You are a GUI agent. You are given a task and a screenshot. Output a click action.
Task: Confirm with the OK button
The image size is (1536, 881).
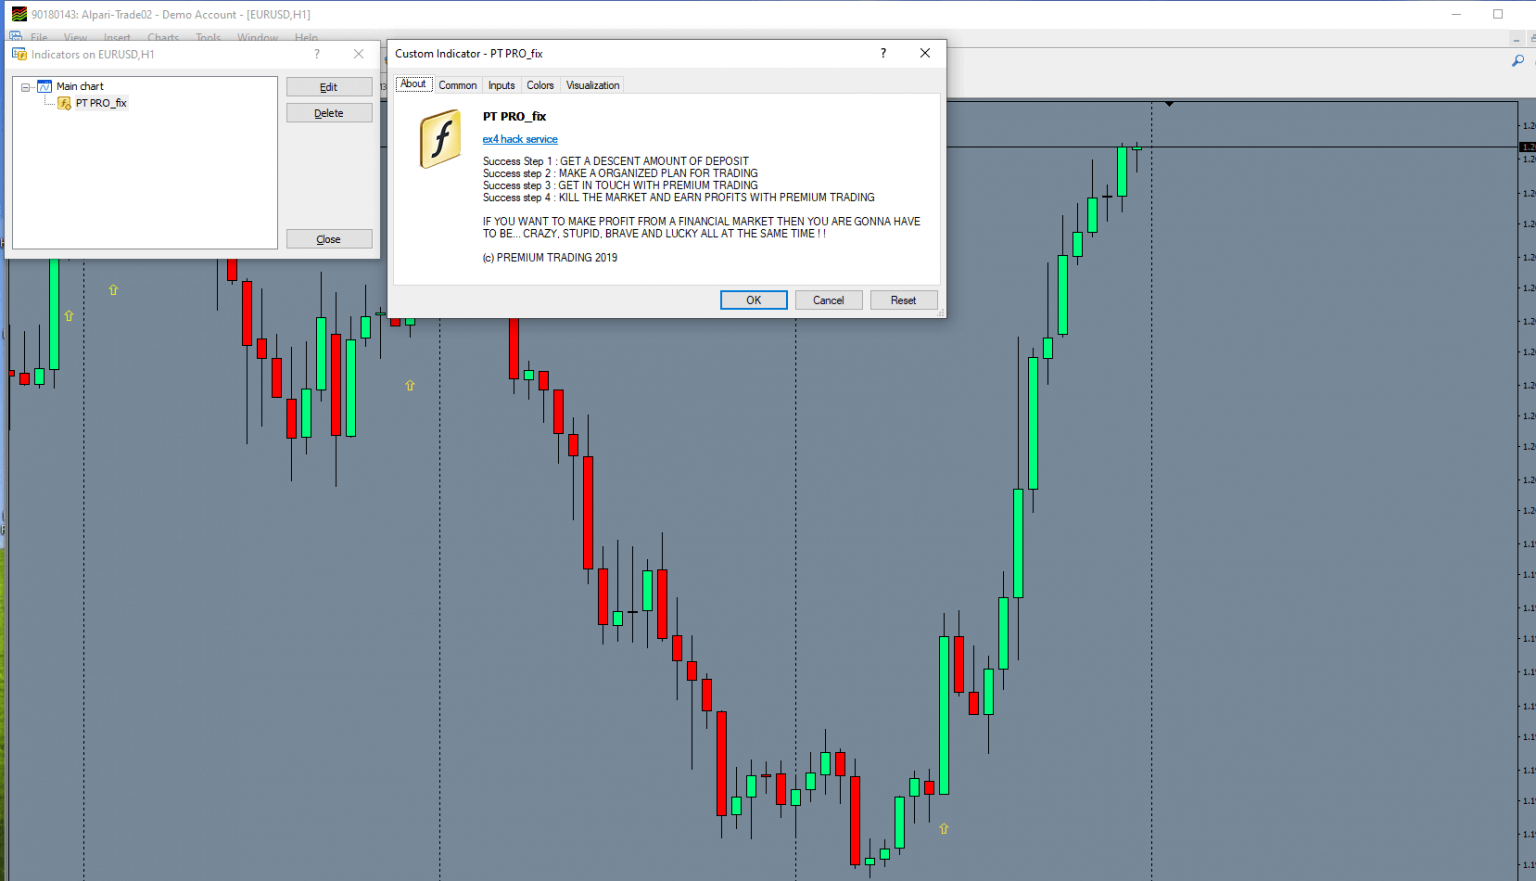pos(754,300)
